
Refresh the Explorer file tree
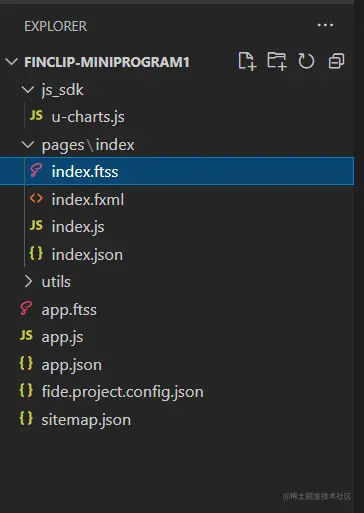(306, 61)
